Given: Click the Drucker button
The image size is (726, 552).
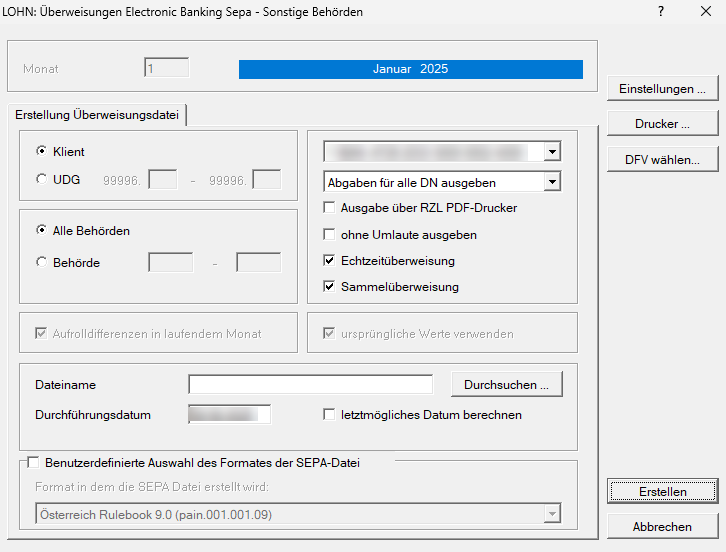Looking at the screenshot, I should pyautogui.click(x=662, y=125).
